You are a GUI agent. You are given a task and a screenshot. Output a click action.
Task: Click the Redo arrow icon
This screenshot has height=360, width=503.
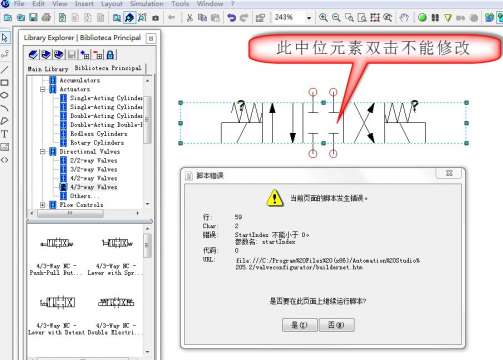pyautogui.click(x=244, y=17)
